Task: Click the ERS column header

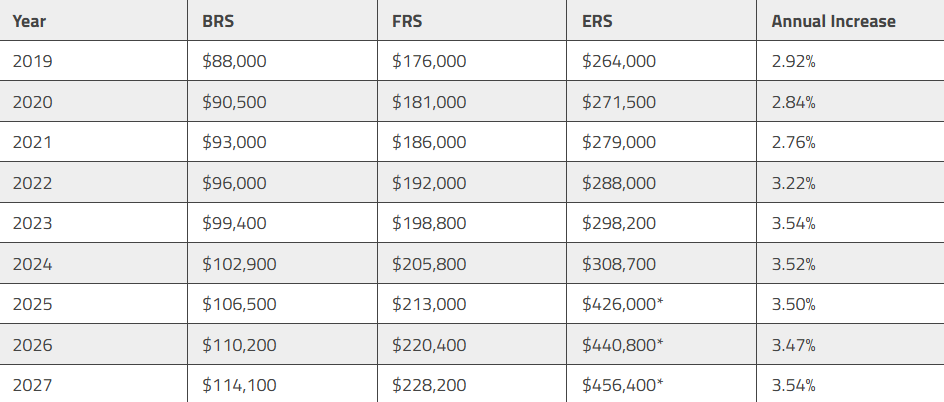Action: (x=661, y=20)
